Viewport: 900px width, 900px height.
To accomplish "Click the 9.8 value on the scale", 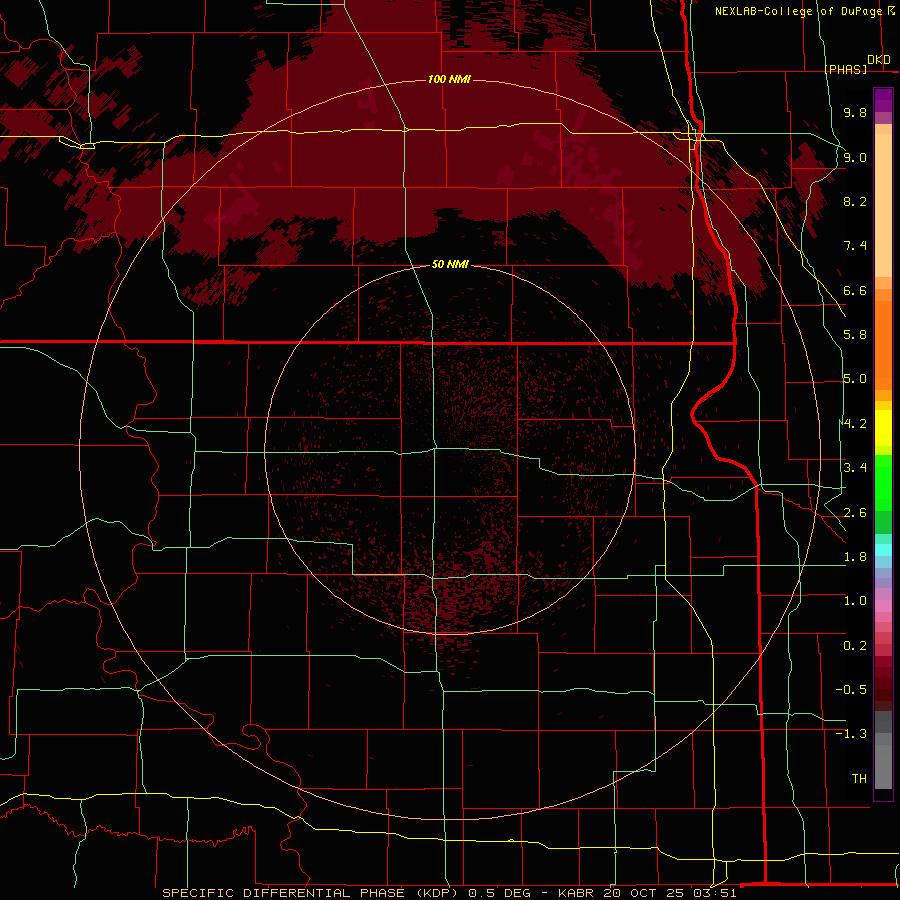I will (x=855, y=112).
